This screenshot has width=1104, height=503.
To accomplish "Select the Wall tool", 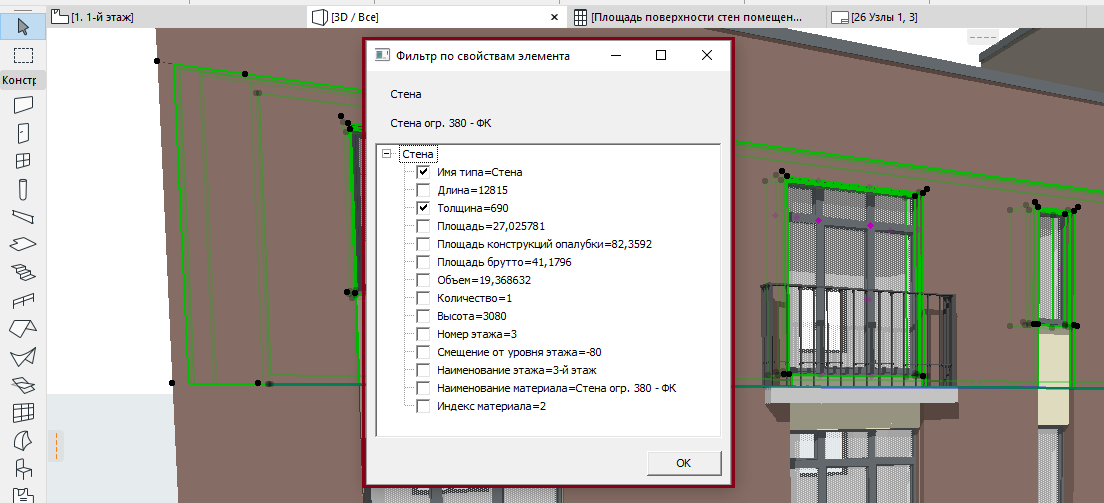I will coord(23,105).
